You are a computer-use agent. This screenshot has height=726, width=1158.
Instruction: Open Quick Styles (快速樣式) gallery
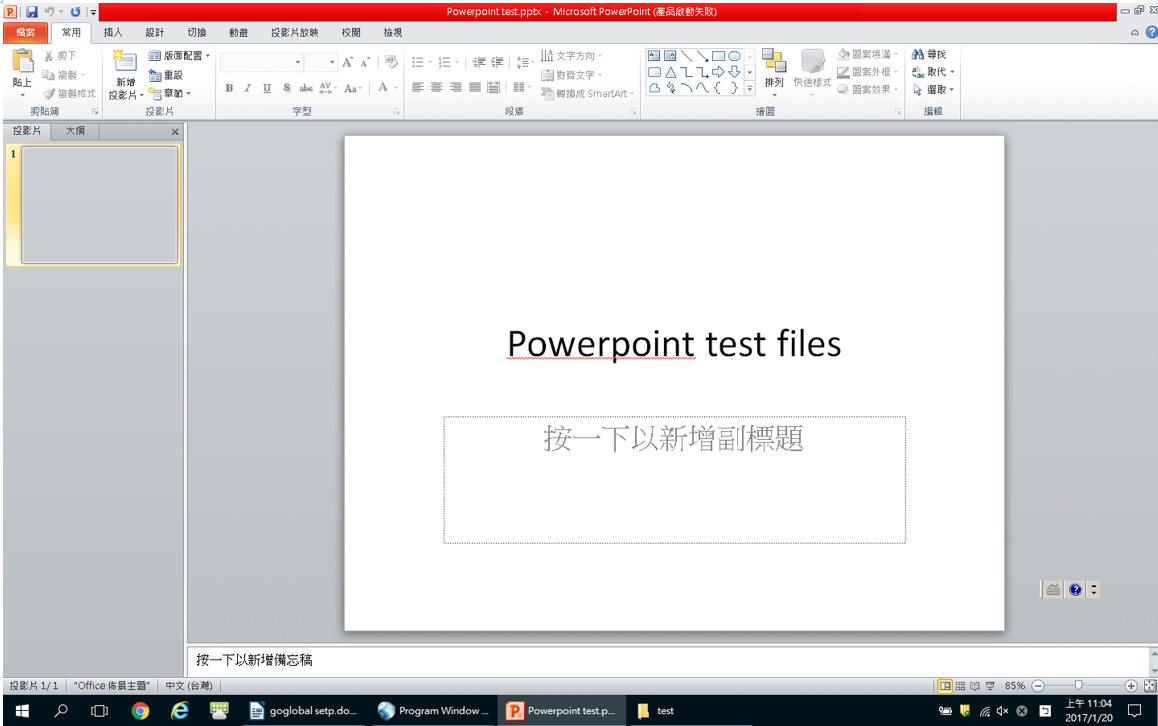(x=812, y=70)
